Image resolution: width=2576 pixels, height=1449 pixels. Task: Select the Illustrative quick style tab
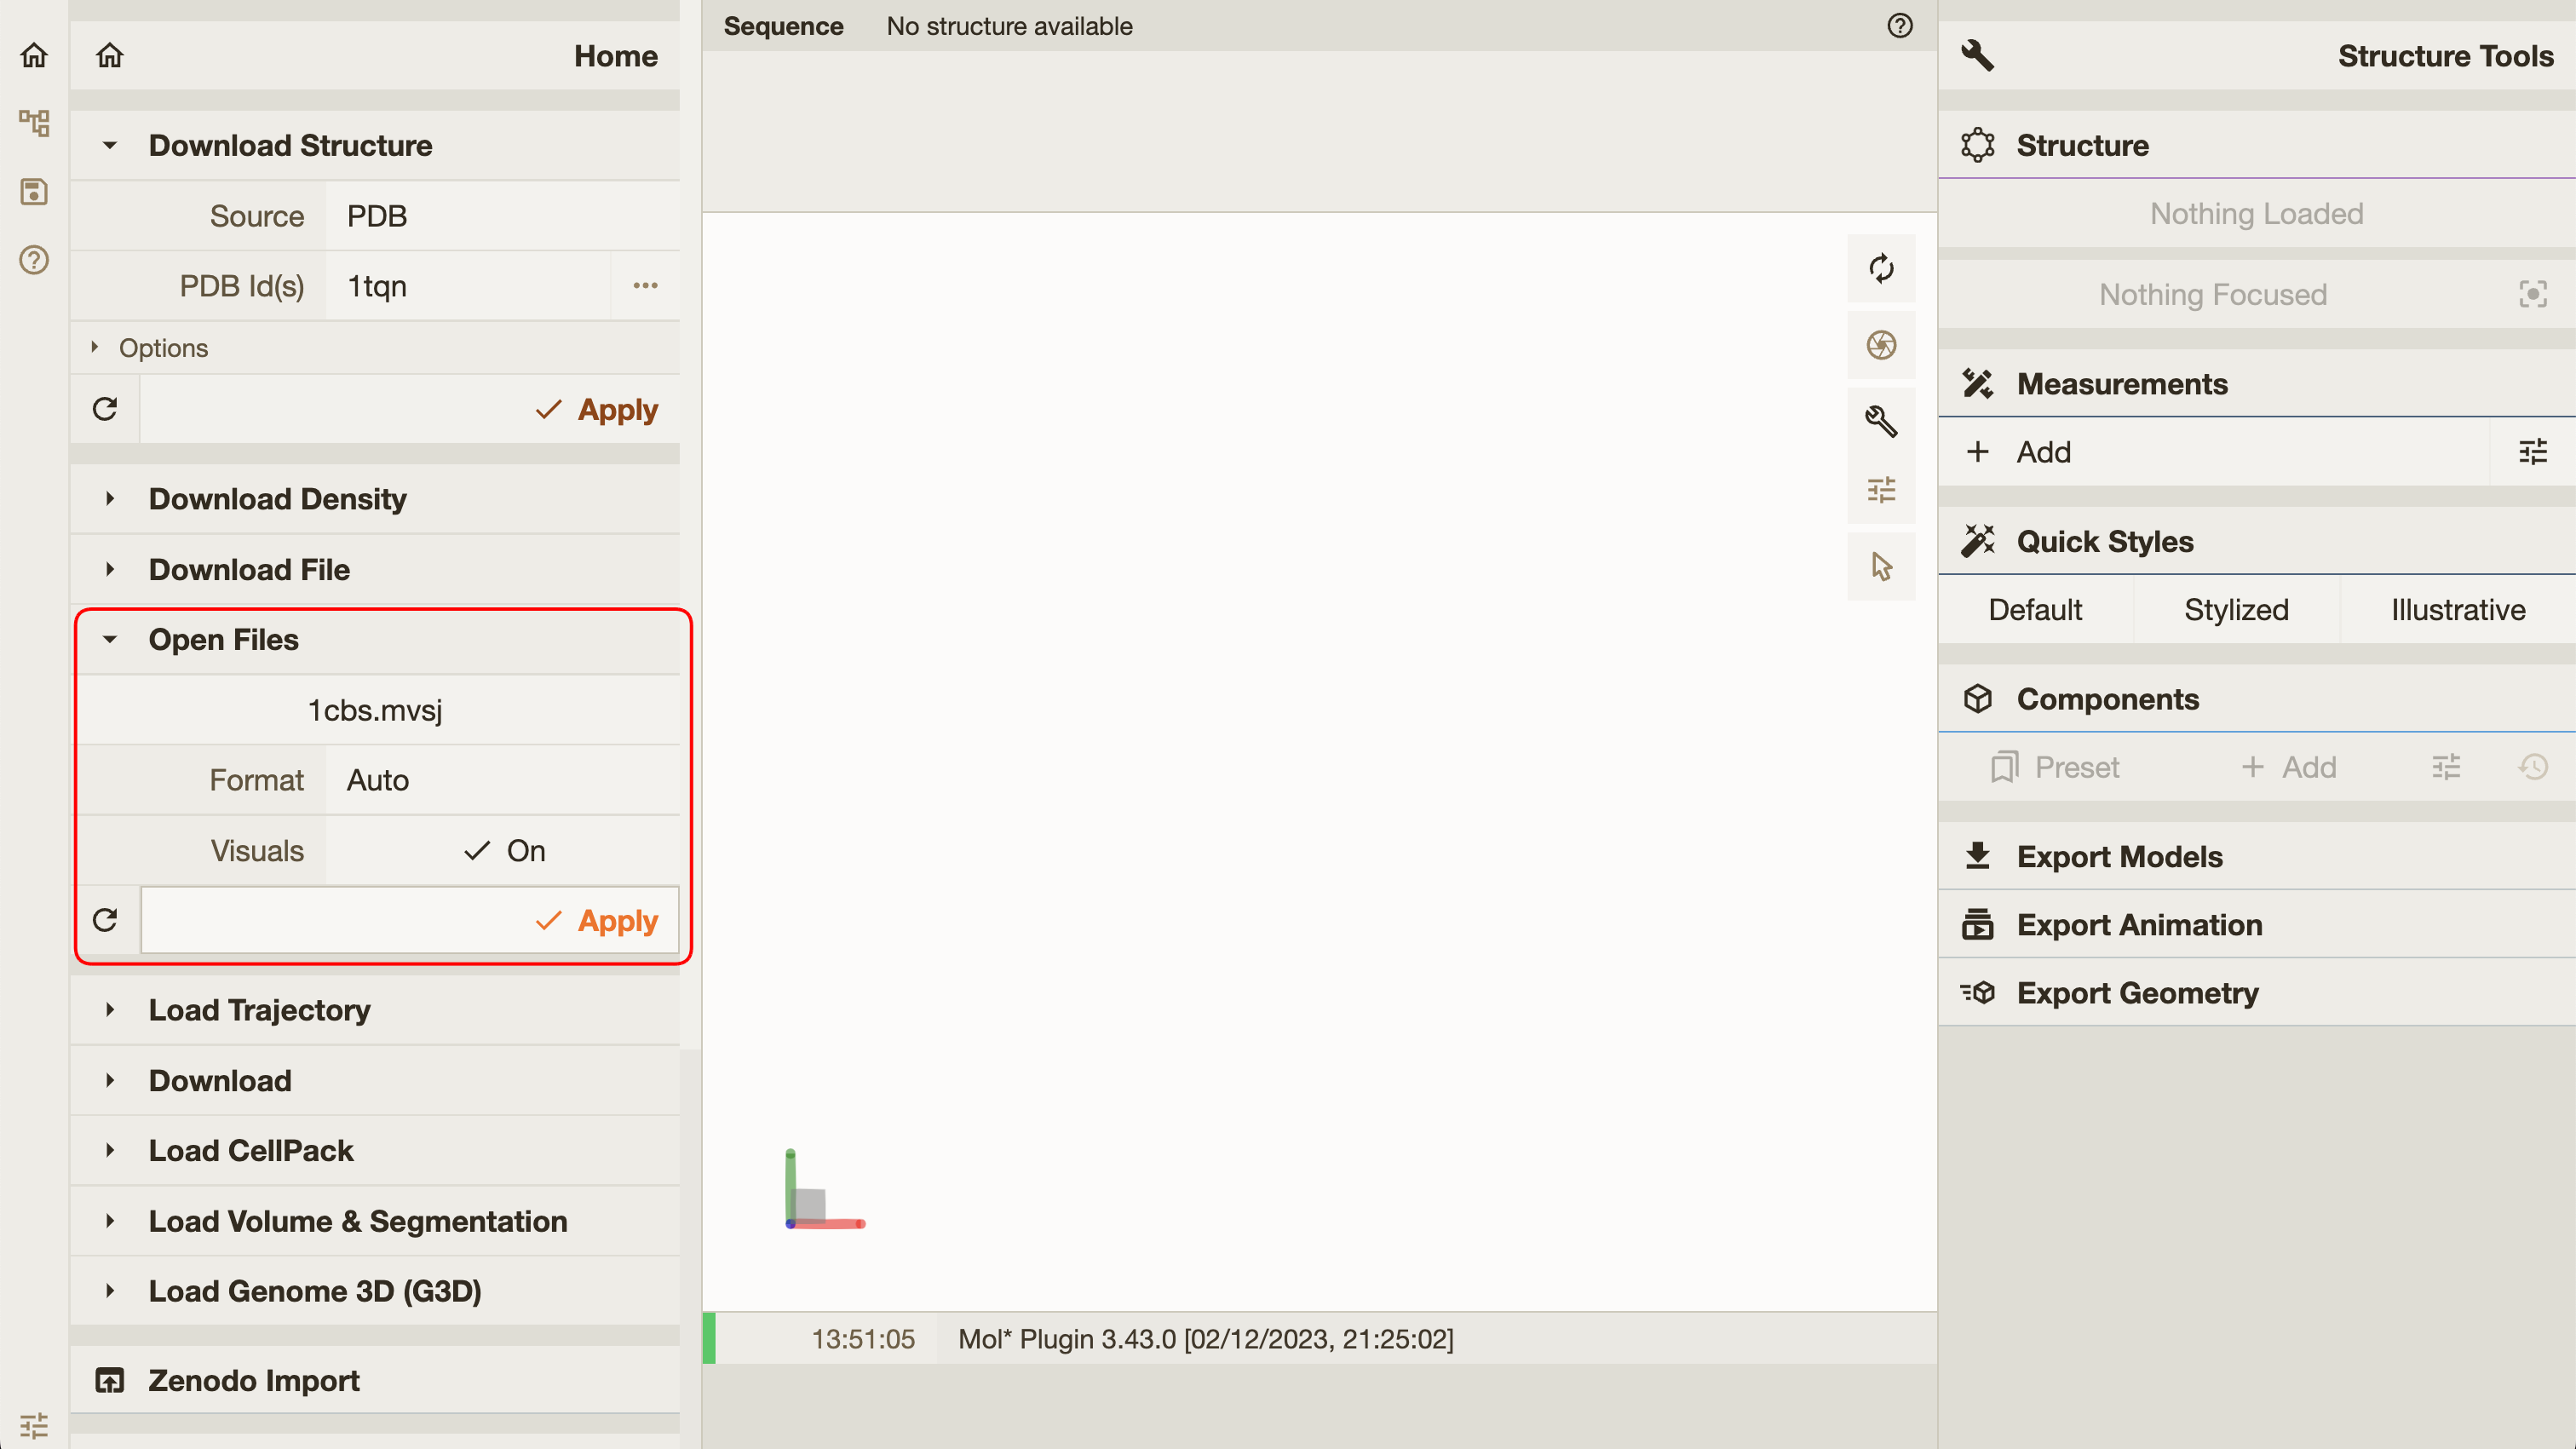(2456, 608)
